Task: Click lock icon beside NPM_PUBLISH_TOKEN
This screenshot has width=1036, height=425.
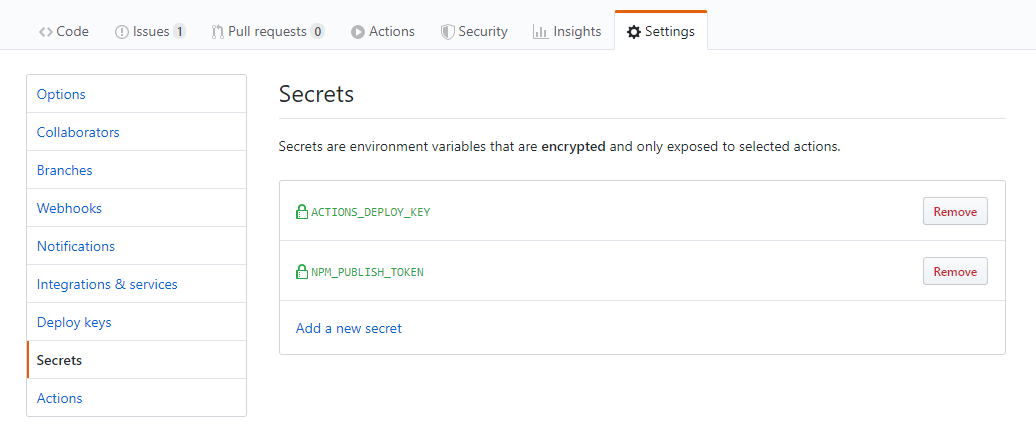Action: coord(301,272)
